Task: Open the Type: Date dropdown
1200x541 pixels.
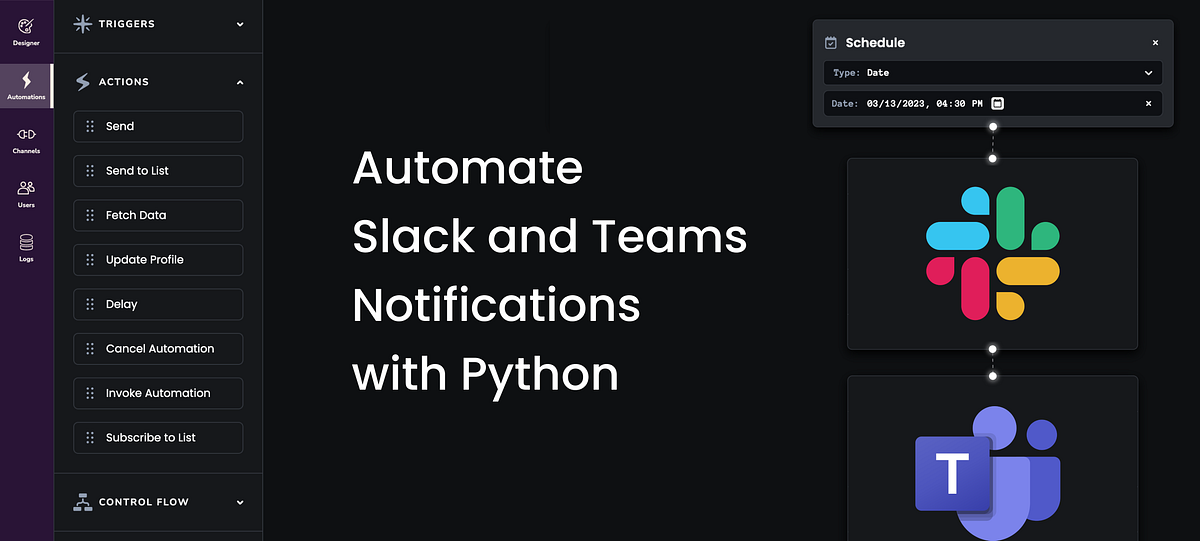Action: pyautogui.click(x=993, y=73)
